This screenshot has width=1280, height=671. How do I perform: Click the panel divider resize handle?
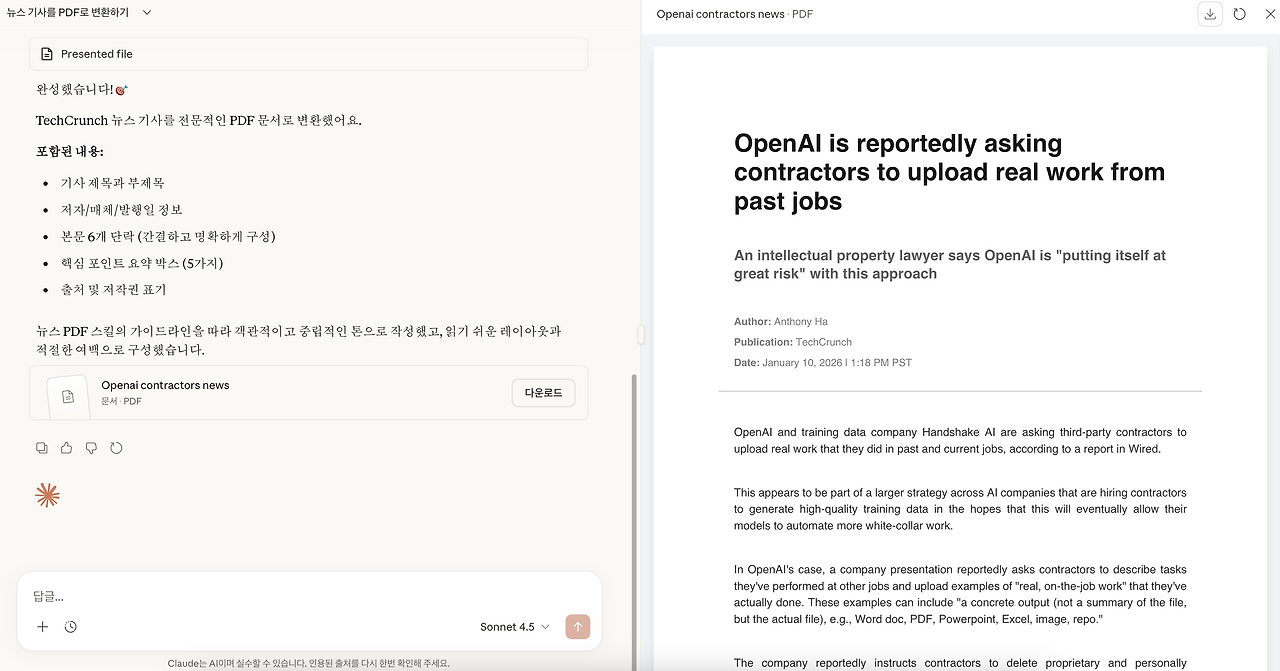(641, 335)
